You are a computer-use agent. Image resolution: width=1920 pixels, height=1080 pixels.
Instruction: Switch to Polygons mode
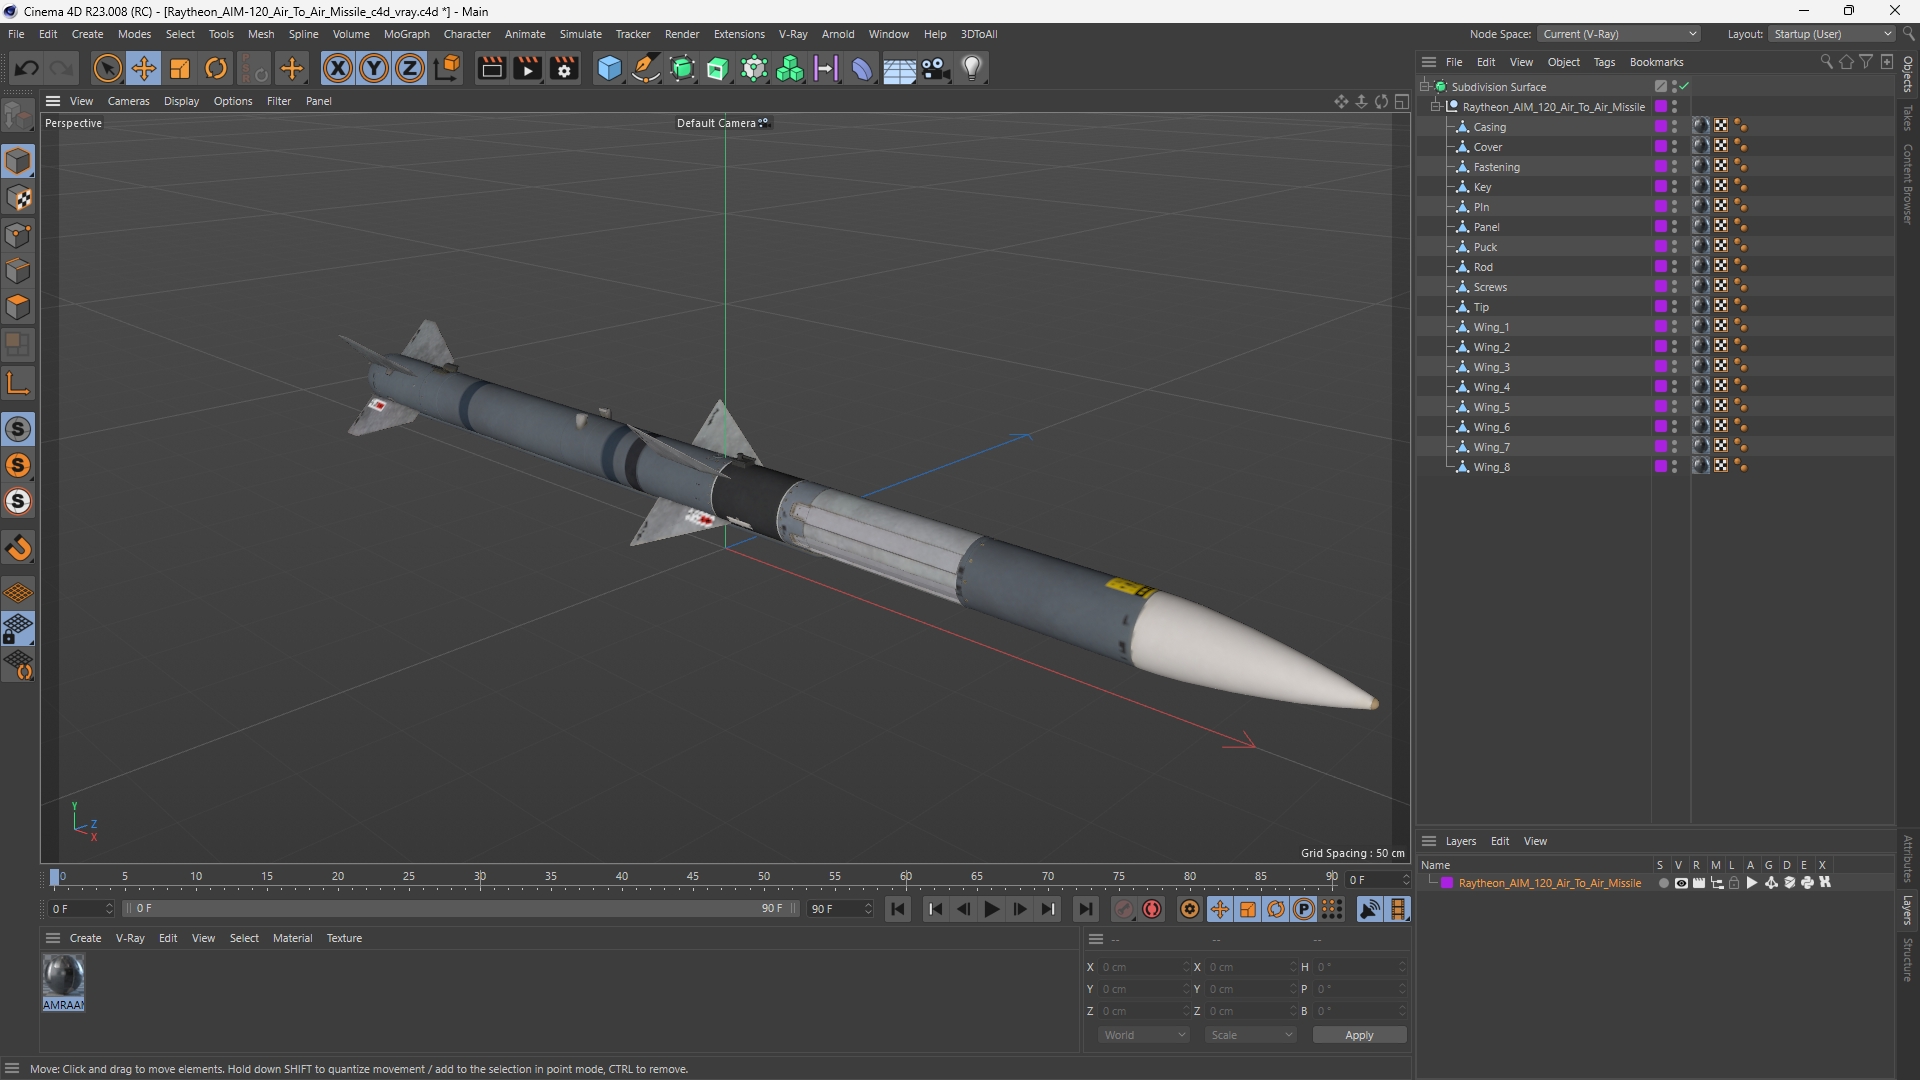click(x=18, y=307)
